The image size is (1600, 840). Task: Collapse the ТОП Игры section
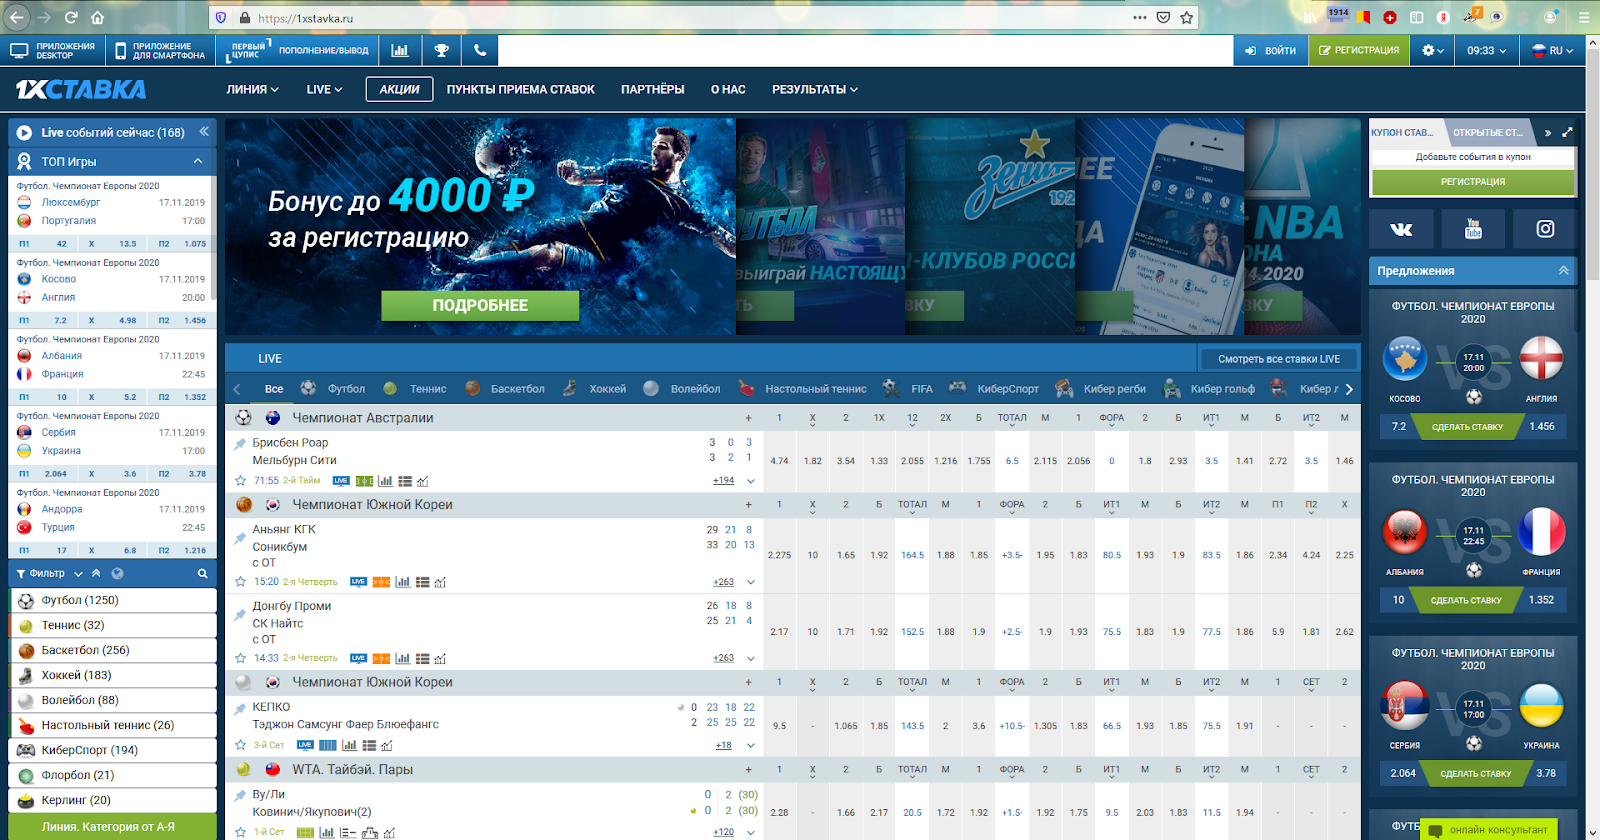click(x=198, y=161)
